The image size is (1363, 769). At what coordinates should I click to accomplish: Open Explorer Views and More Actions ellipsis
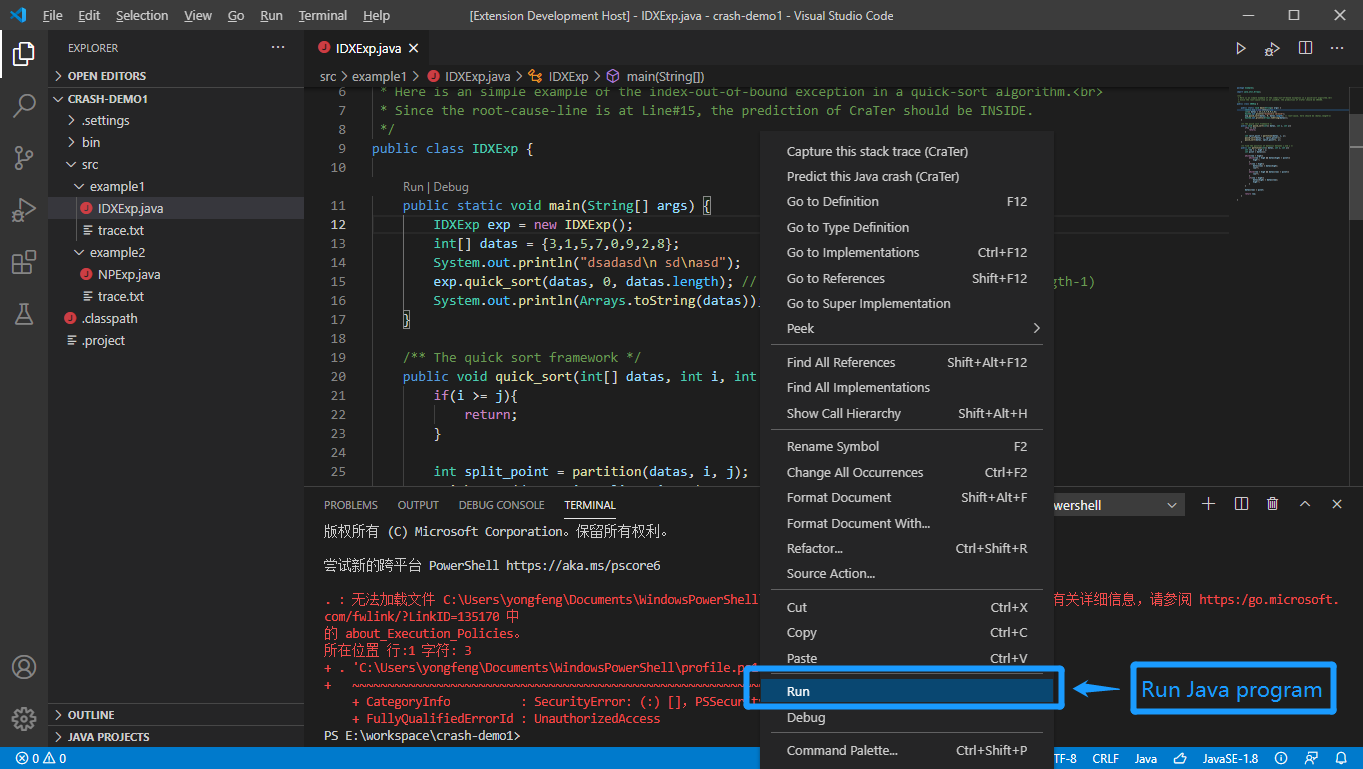coord(278,48)
